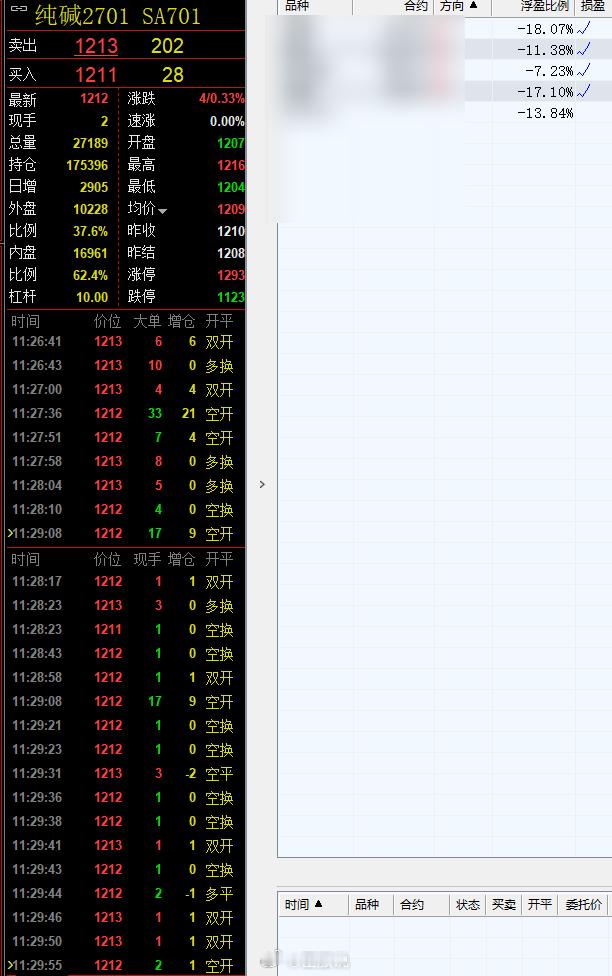
Task: Click the 大单 column header
Action: pos(147,321)
